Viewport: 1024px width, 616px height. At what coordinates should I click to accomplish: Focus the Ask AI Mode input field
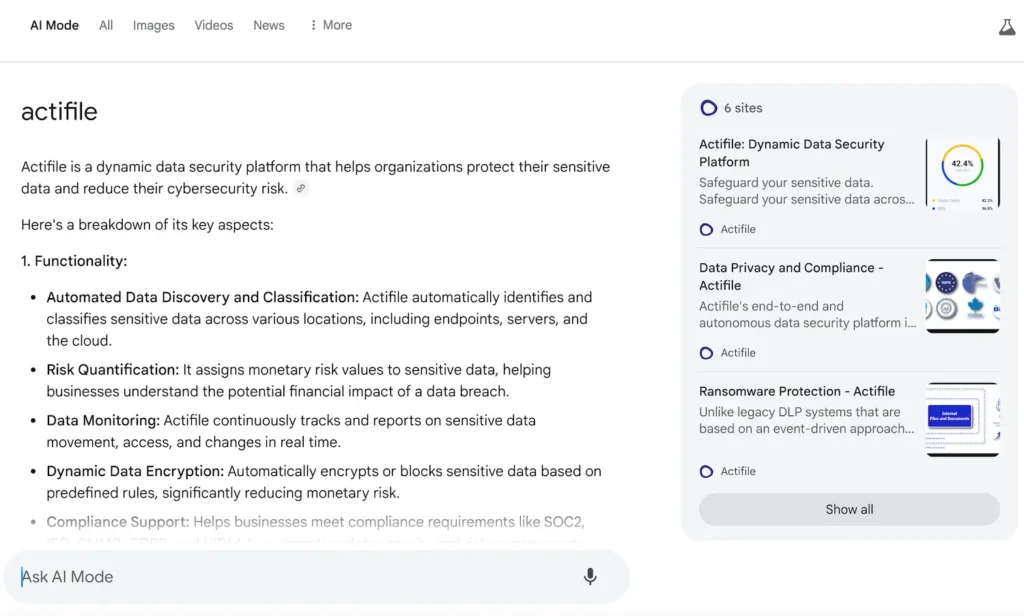(316, 576)
